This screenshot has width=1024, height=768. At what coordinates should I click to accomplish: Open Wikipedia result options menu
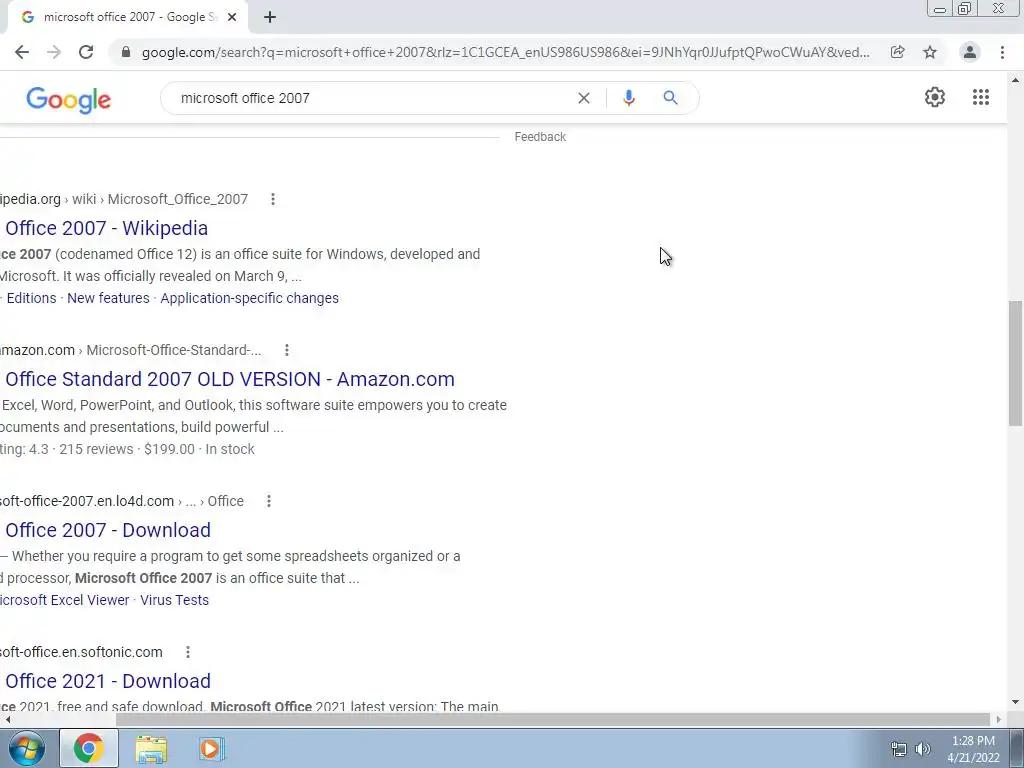273,199
